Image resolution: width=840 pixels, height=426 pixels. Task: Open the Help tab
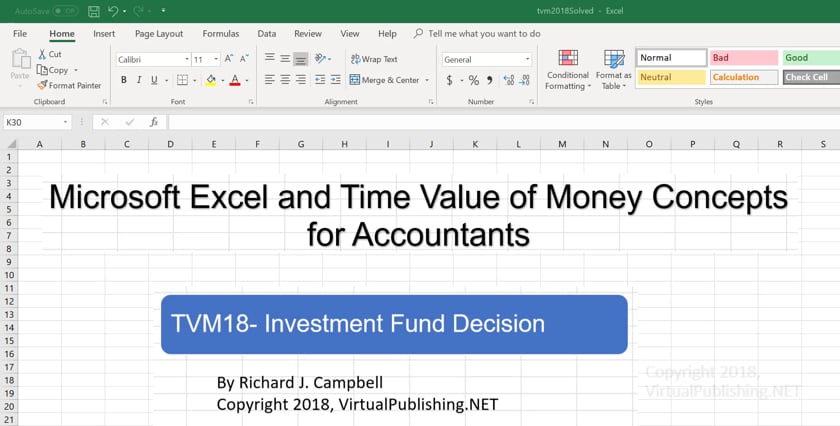387,34
